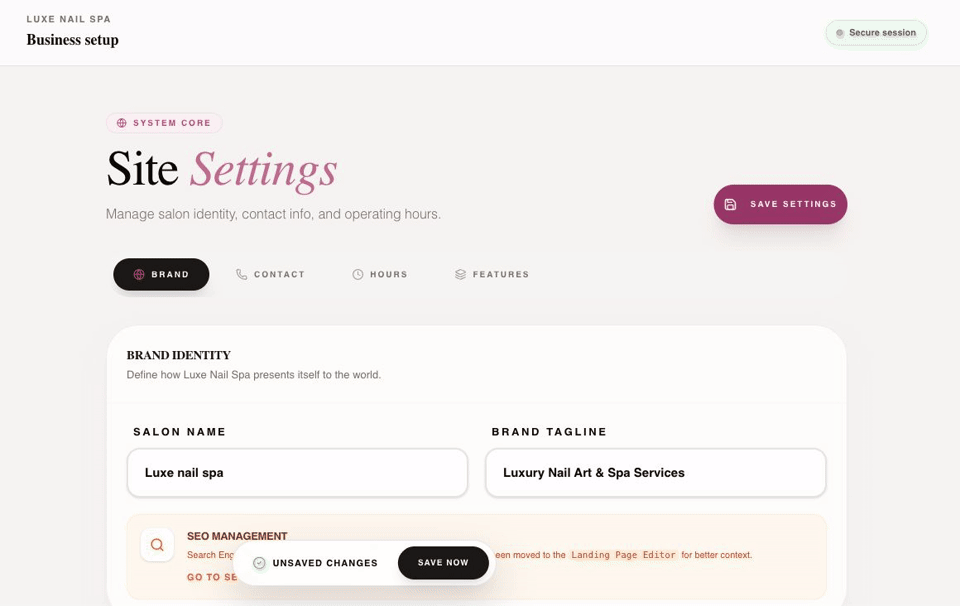Click the Secure session badge
Screen dimensions: 960x606
[876, 33]
